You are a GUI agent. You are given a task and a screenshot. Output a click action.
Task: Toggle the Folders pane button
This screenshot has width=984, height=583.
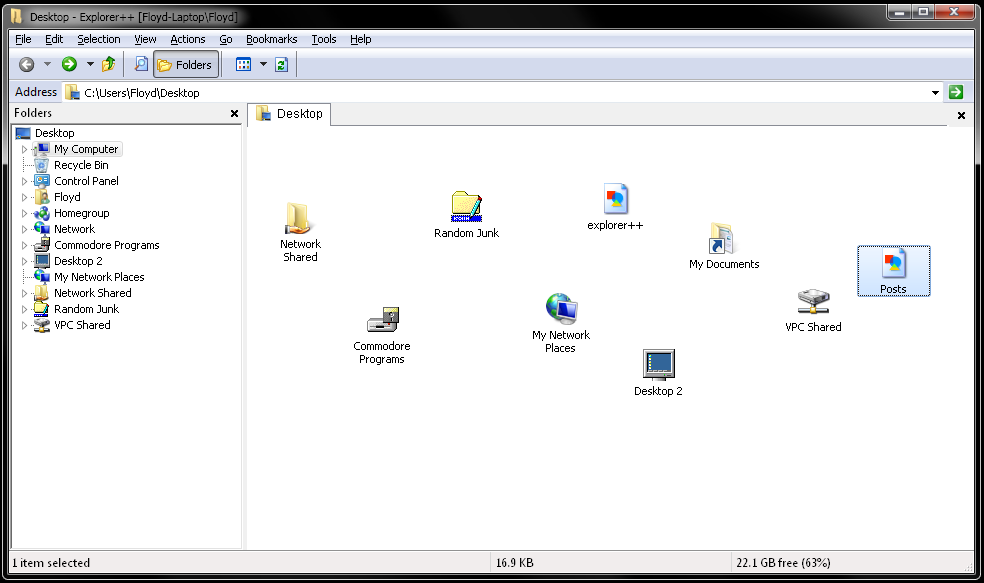(x=186, y=65)
